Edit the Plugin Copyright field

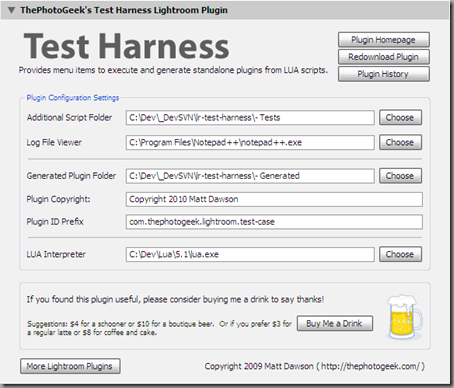coord(274,199)
